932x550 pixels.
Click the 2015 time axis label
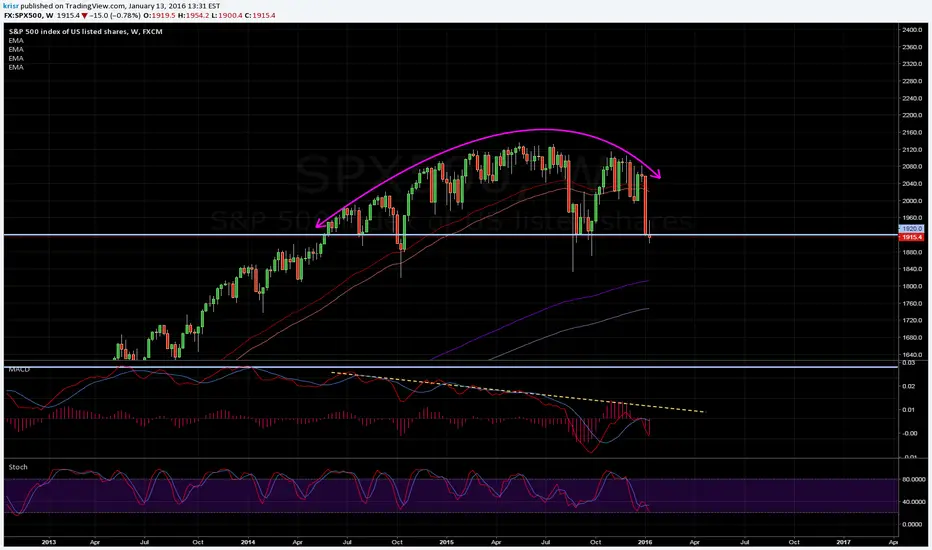446,542
